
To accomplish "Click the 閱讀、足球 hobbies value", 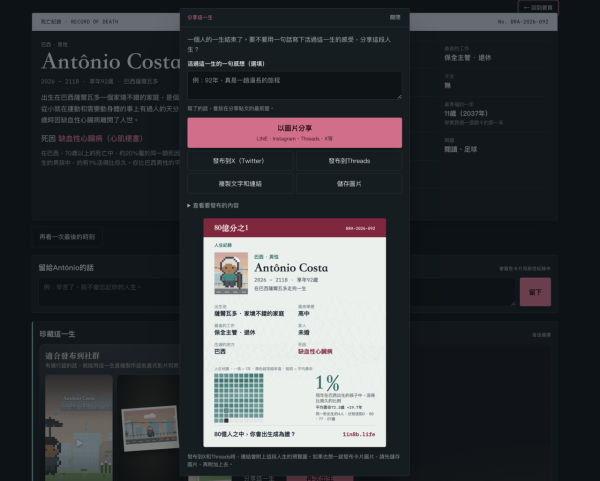I will (460, 149).
